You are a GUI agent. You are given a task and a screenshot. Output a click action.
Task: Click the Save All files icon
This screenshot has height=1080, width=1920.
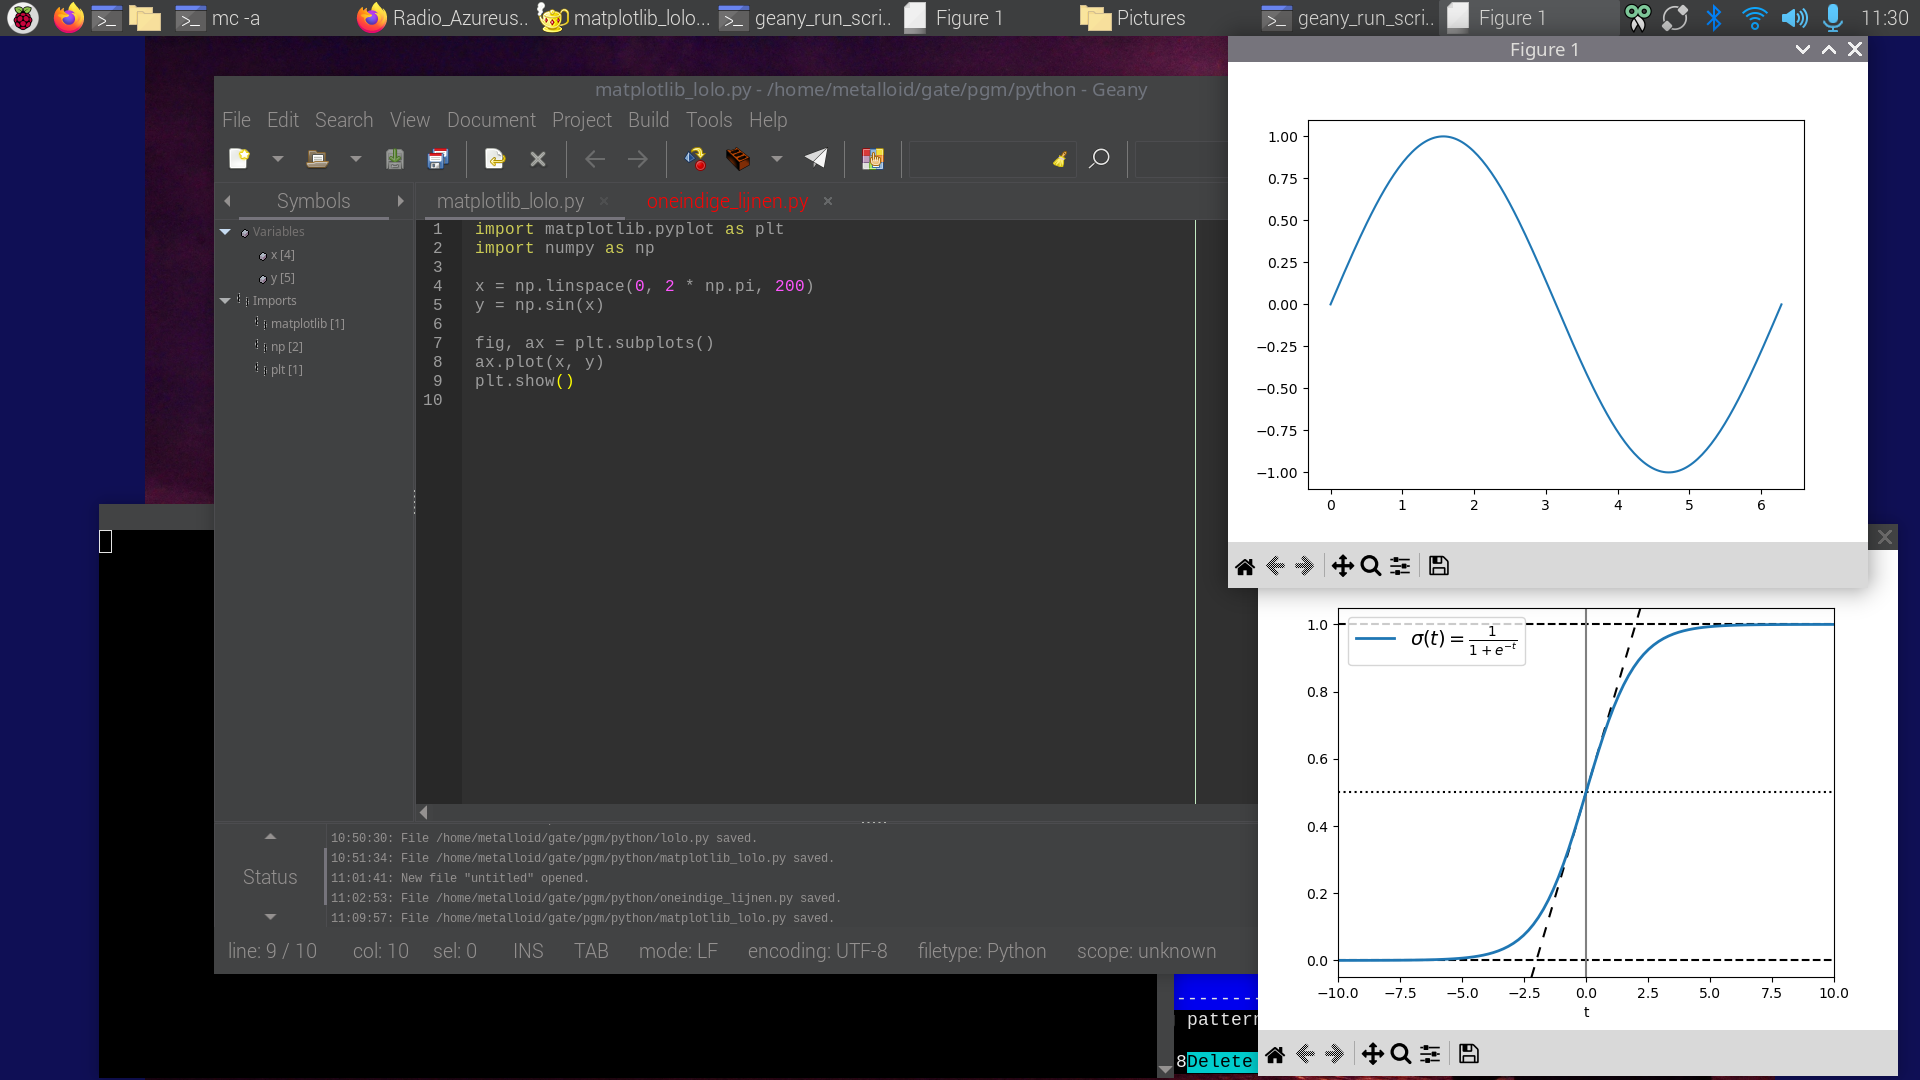(437, 159)
